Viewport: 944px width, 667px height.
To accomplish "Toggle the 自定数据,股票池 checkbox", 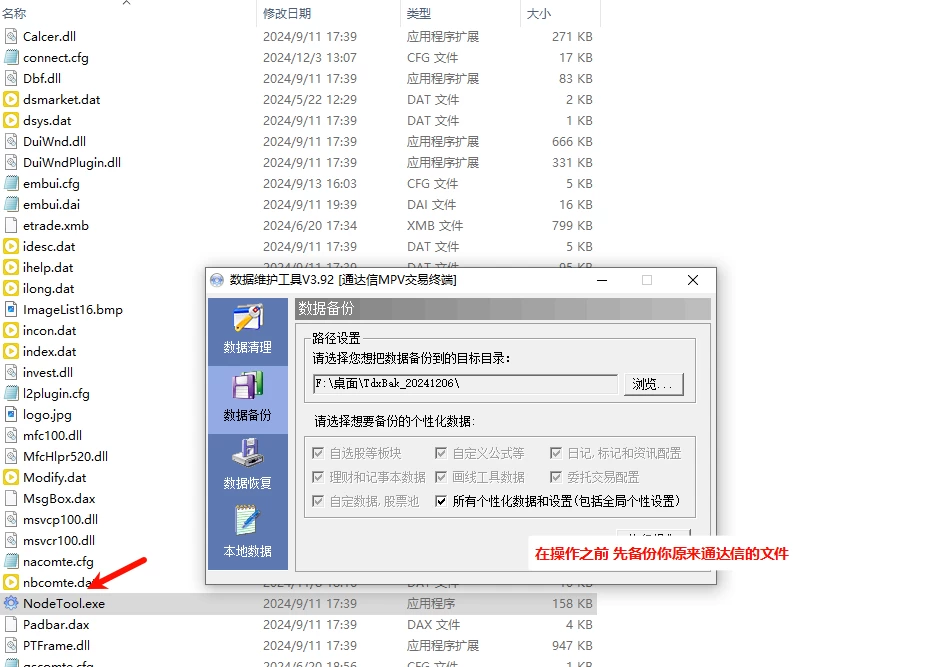I will click(318, 501).
